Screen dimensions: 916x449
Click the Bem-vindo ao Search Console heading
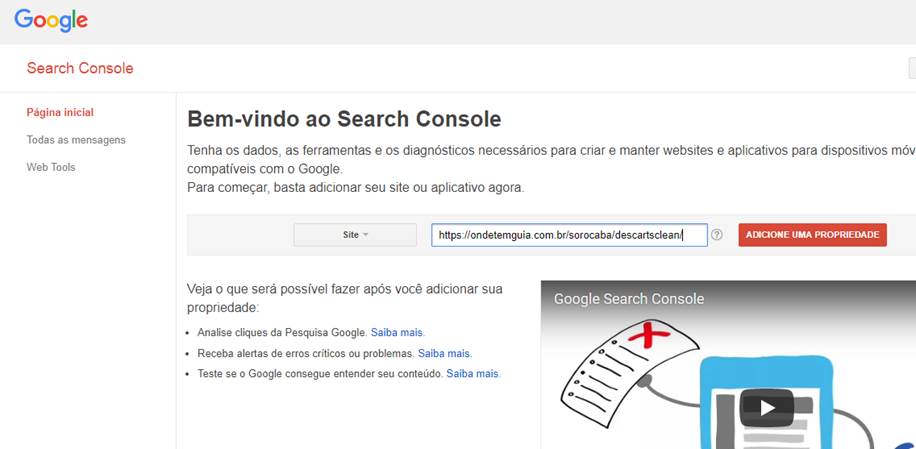coord(344,119)
